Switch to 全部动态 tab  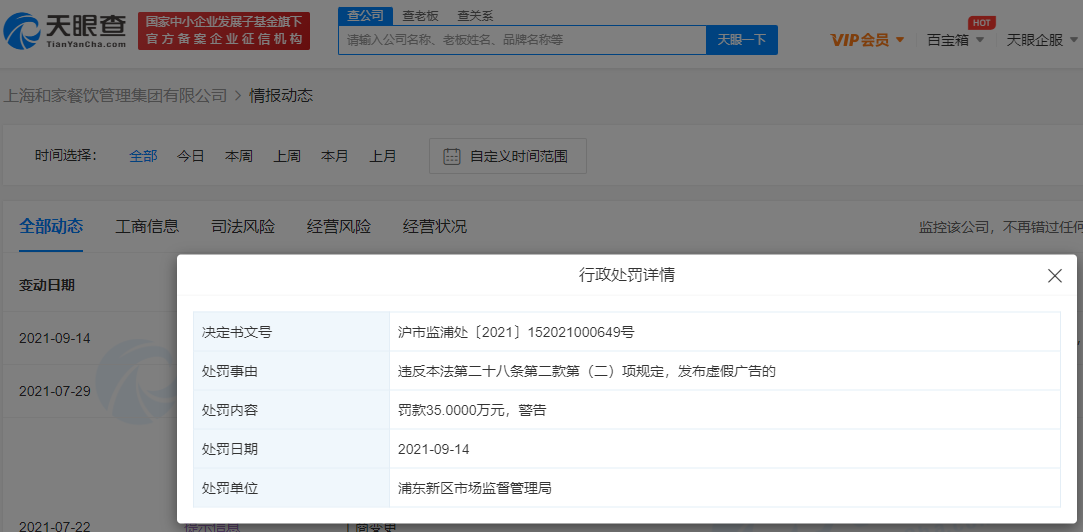pos(51,226)
